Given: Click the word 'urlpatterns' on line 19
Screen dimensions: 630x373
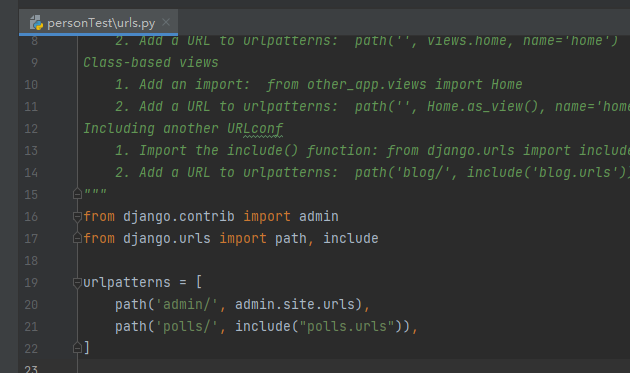Looking at the screenshot, I should [x=127, y=282].
